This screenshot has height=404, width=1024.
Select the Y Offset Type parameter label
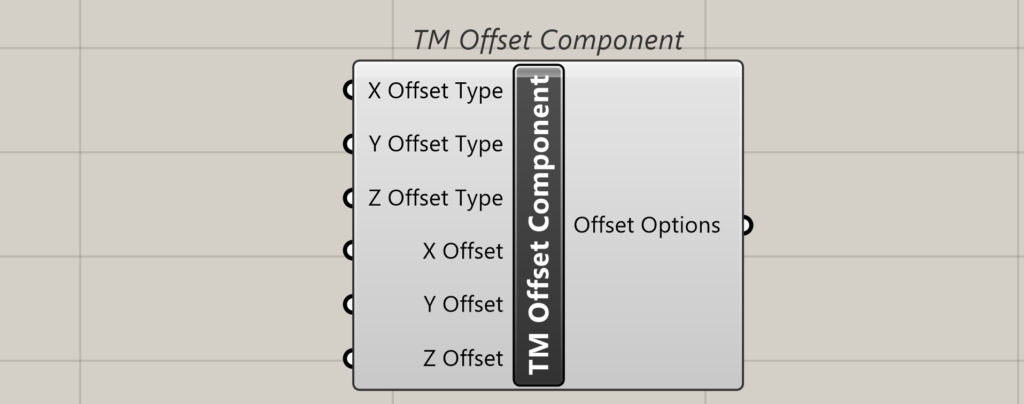(435, 144)
